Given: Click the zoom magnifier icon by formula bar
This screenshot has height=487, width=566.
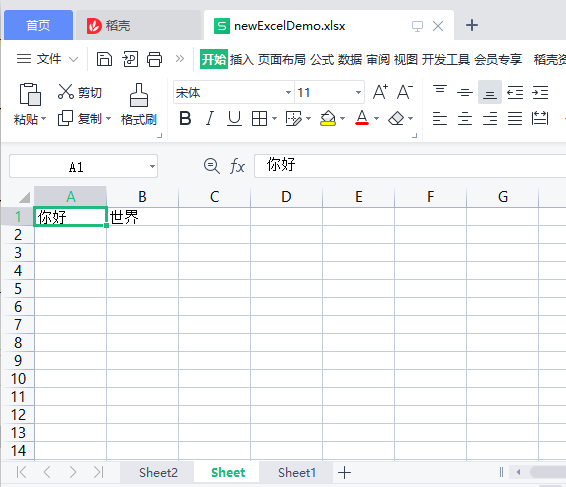Looking at the screenshot, I should click(212, 166).
